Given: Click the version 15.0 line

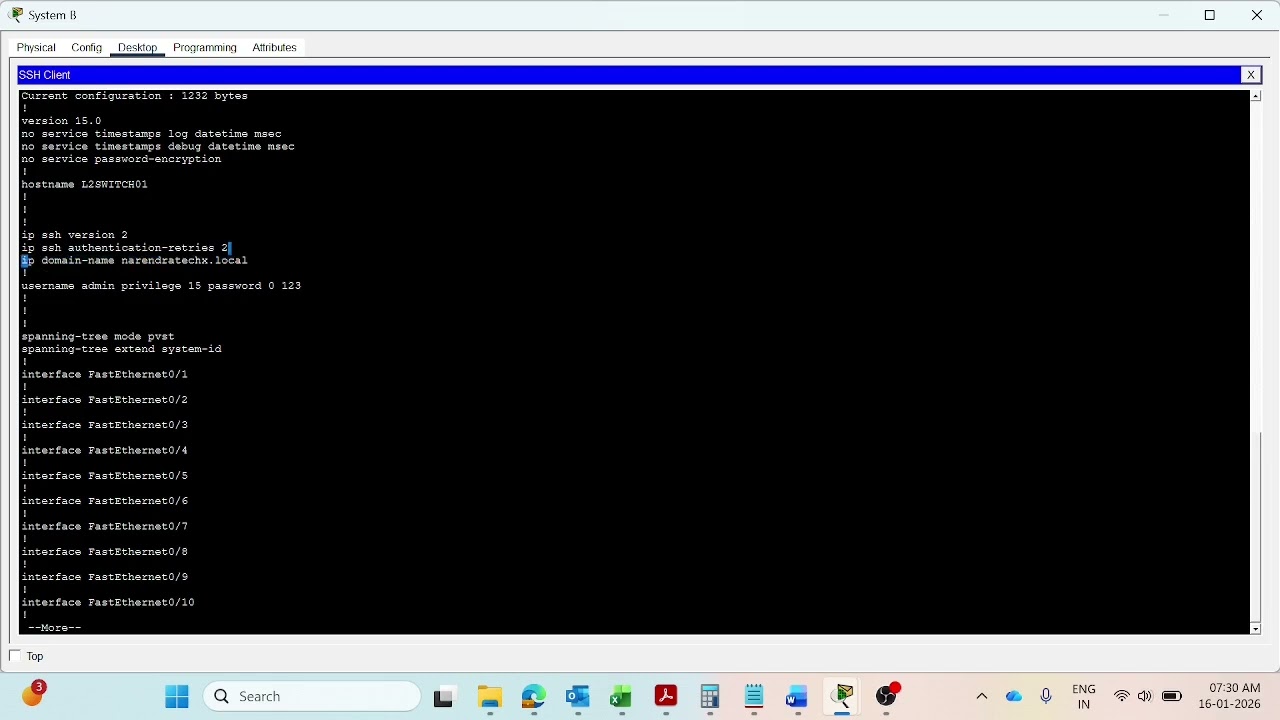Looking at the screenshot, I should coord(61,121).
